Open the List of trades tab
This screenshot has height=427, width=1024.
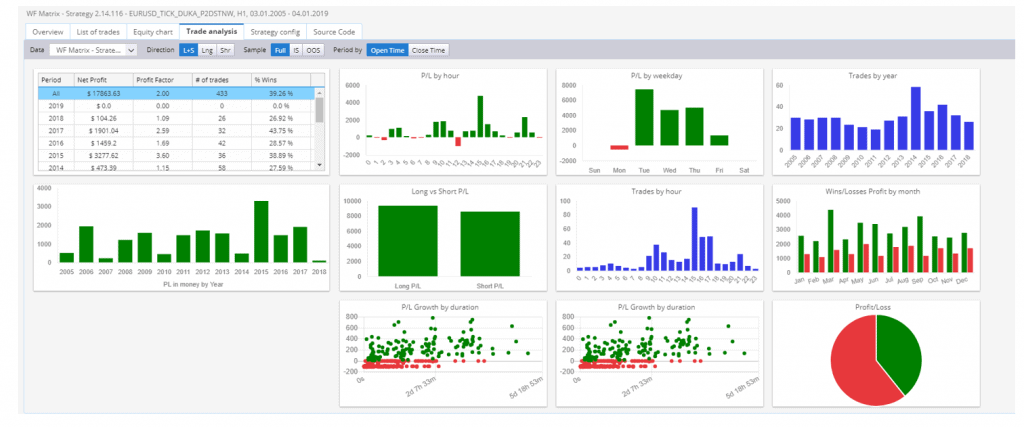(x=99, y=31)
